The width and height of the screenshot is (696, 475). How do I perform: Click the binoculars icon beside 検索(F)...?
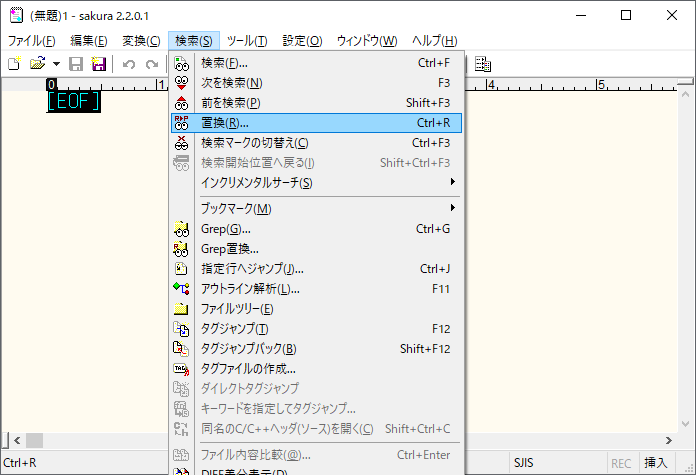pos(182,63)
